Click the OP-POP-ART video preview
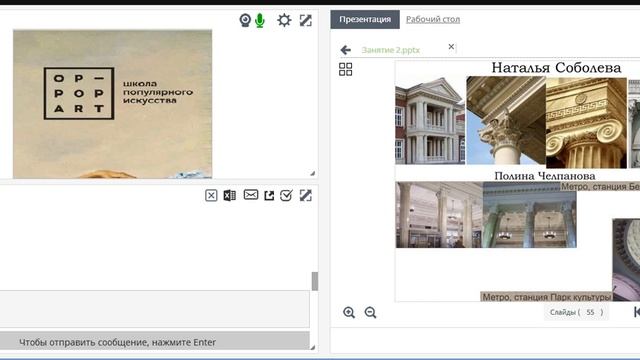Screen dimensions: 640x360 112,104
